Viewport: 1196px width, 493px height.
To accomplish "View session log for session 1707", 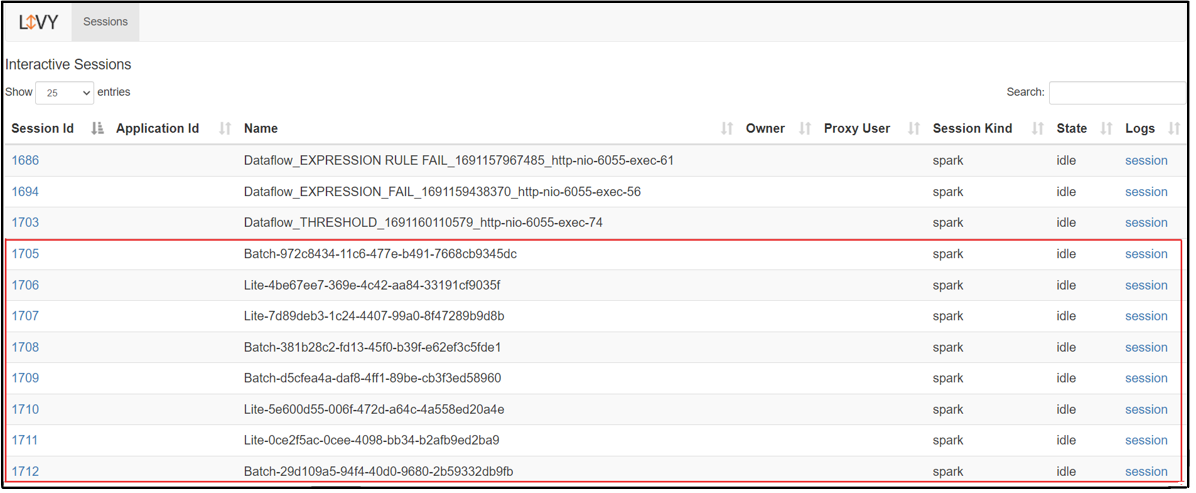I will pyautogui.click(x=1146, y=316).
